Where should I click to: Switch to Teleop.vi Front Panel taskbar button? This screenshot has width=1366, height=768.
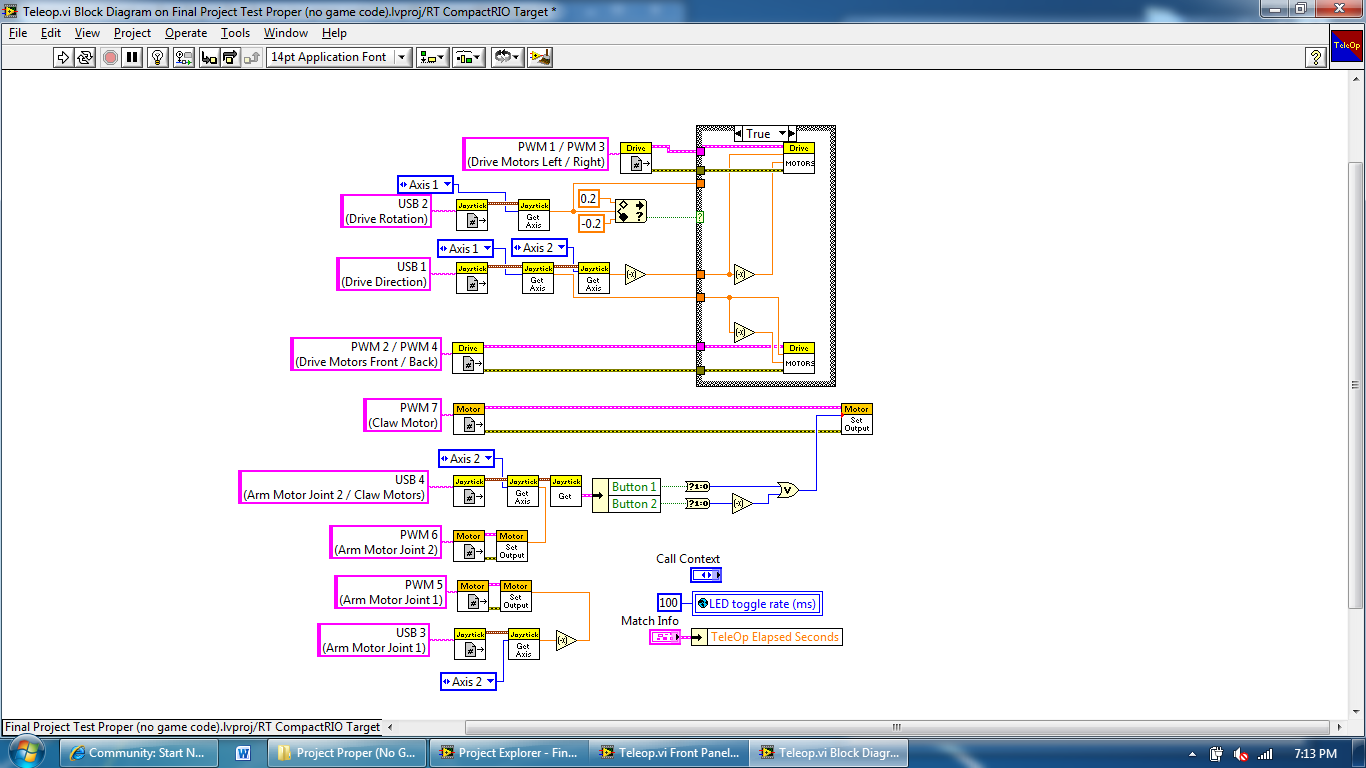[x=670, y=753]
